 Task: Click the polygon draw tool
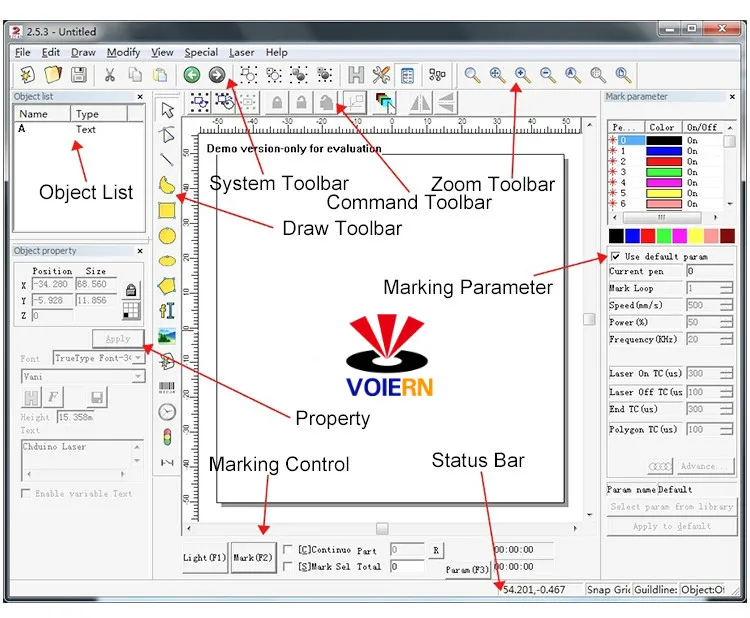click(x=167, y=286)
